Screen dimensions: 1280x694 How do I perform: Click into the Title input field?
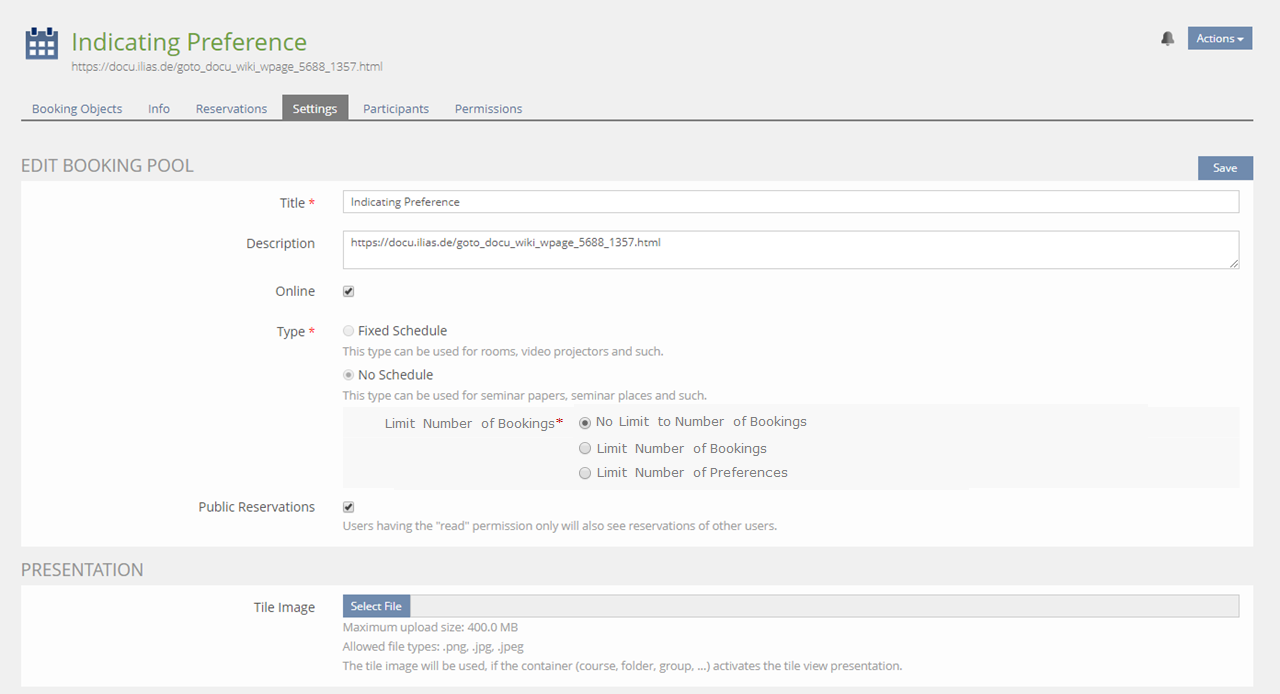tap(790, 202)
